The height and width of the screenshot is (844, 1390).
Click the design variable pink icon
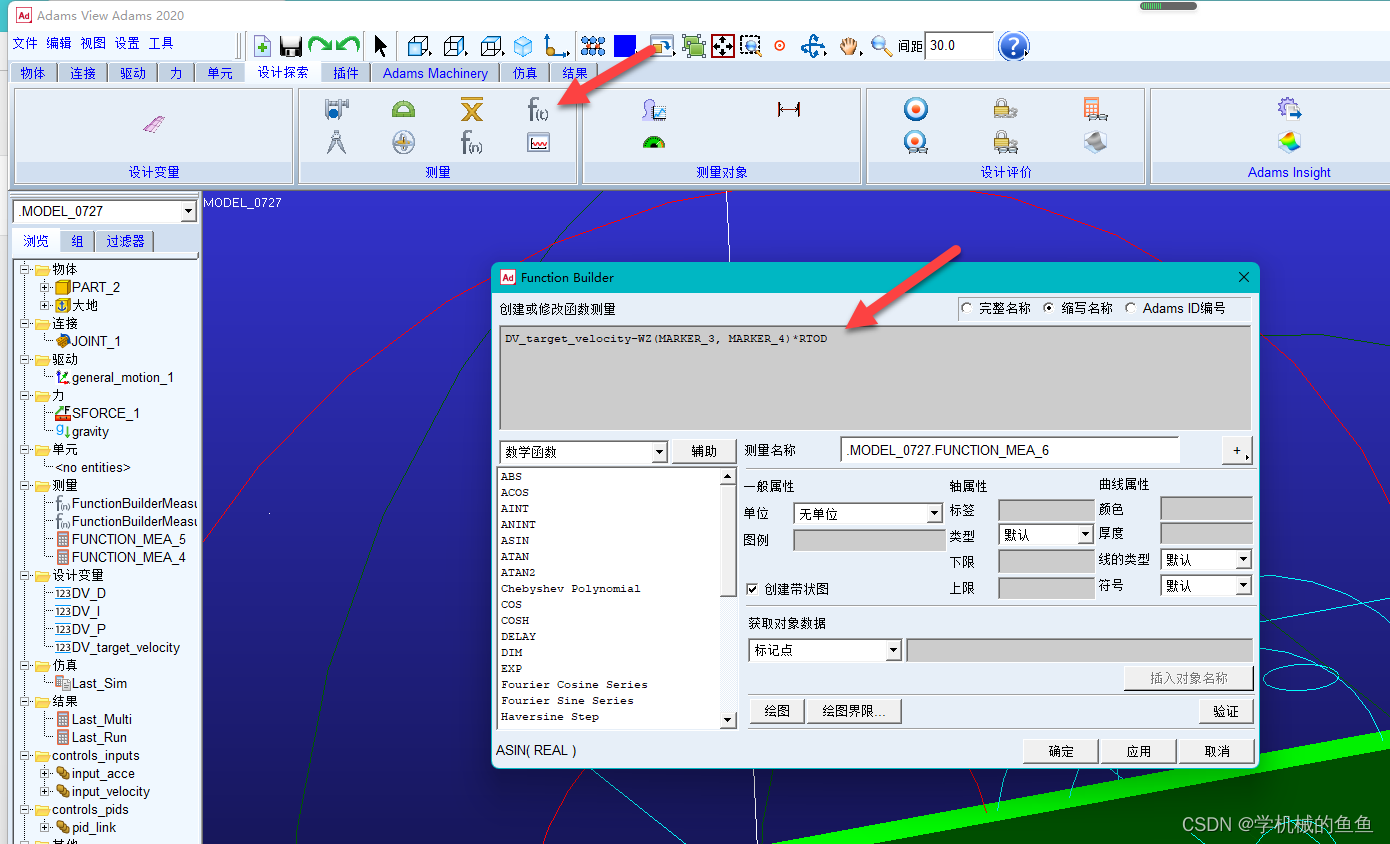154,124
